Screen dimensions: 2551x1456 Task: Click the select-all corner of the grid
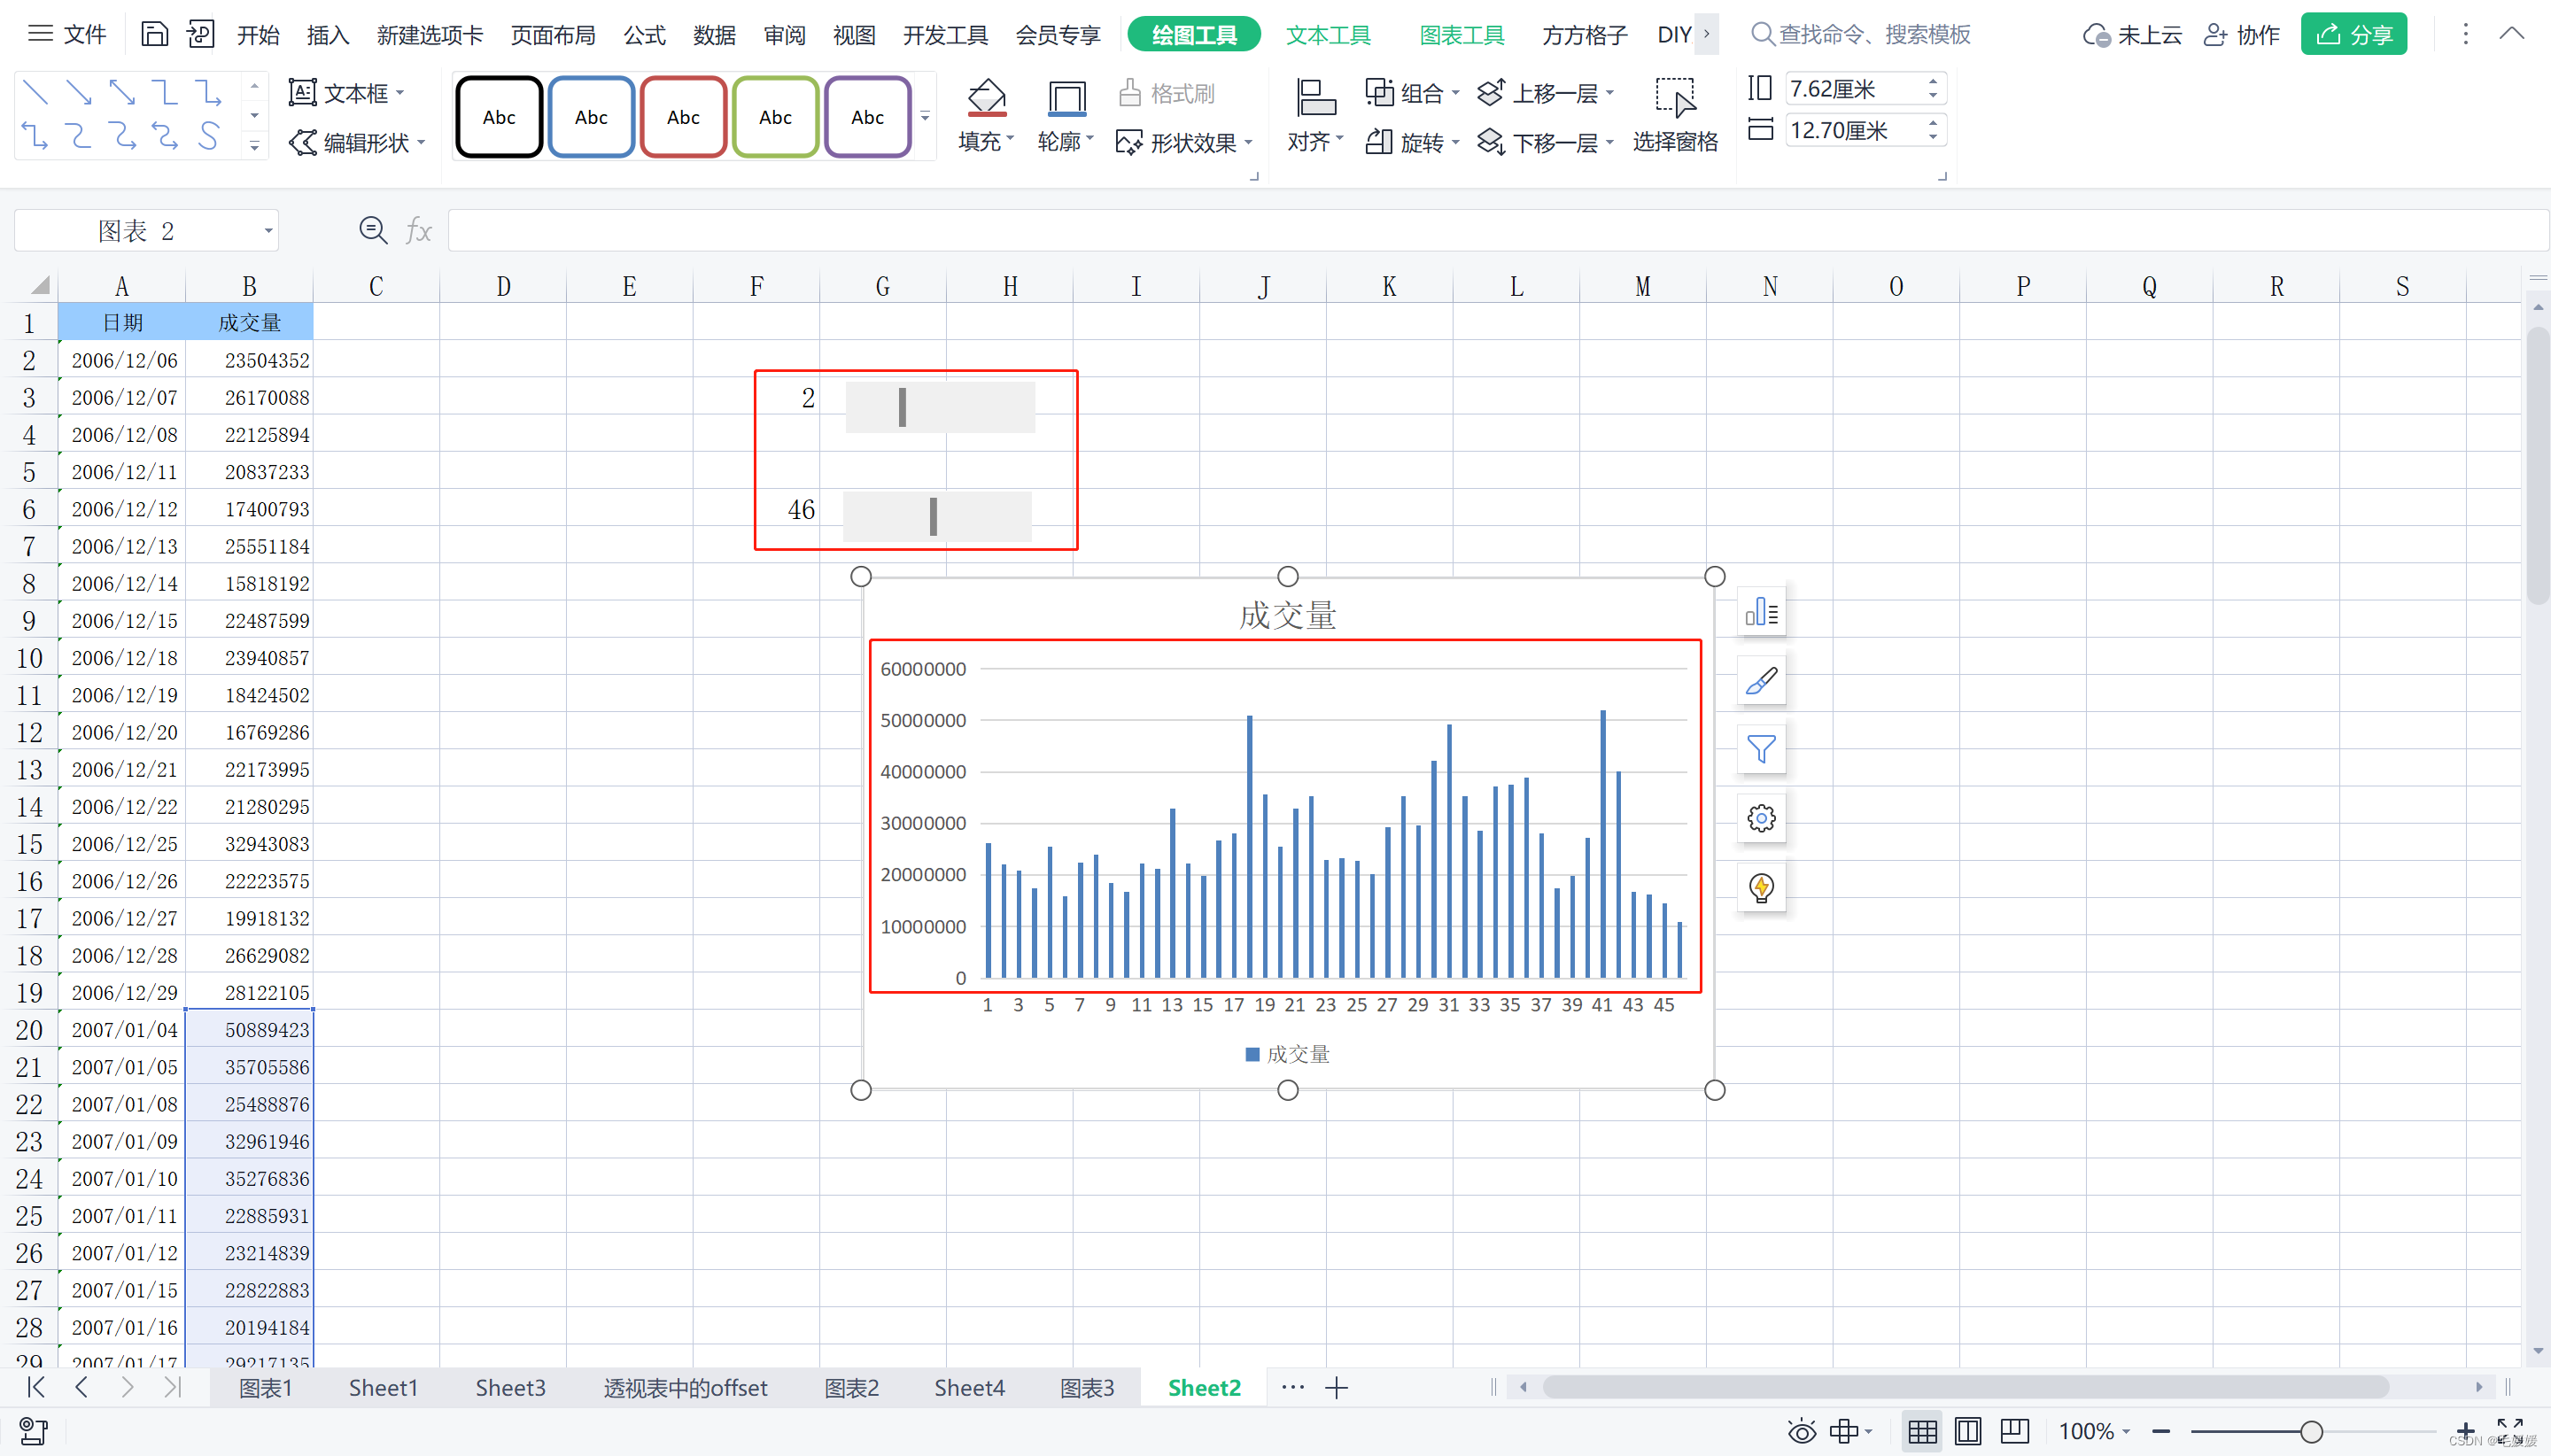tap(38, 286)
